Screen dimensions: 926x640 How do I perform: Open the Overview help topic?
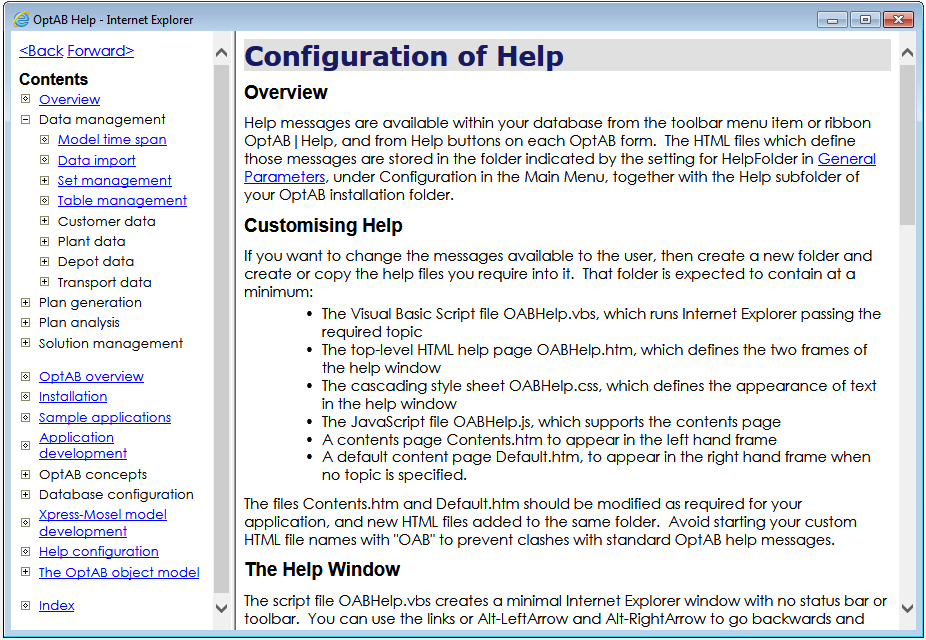[x=69, y=99]
